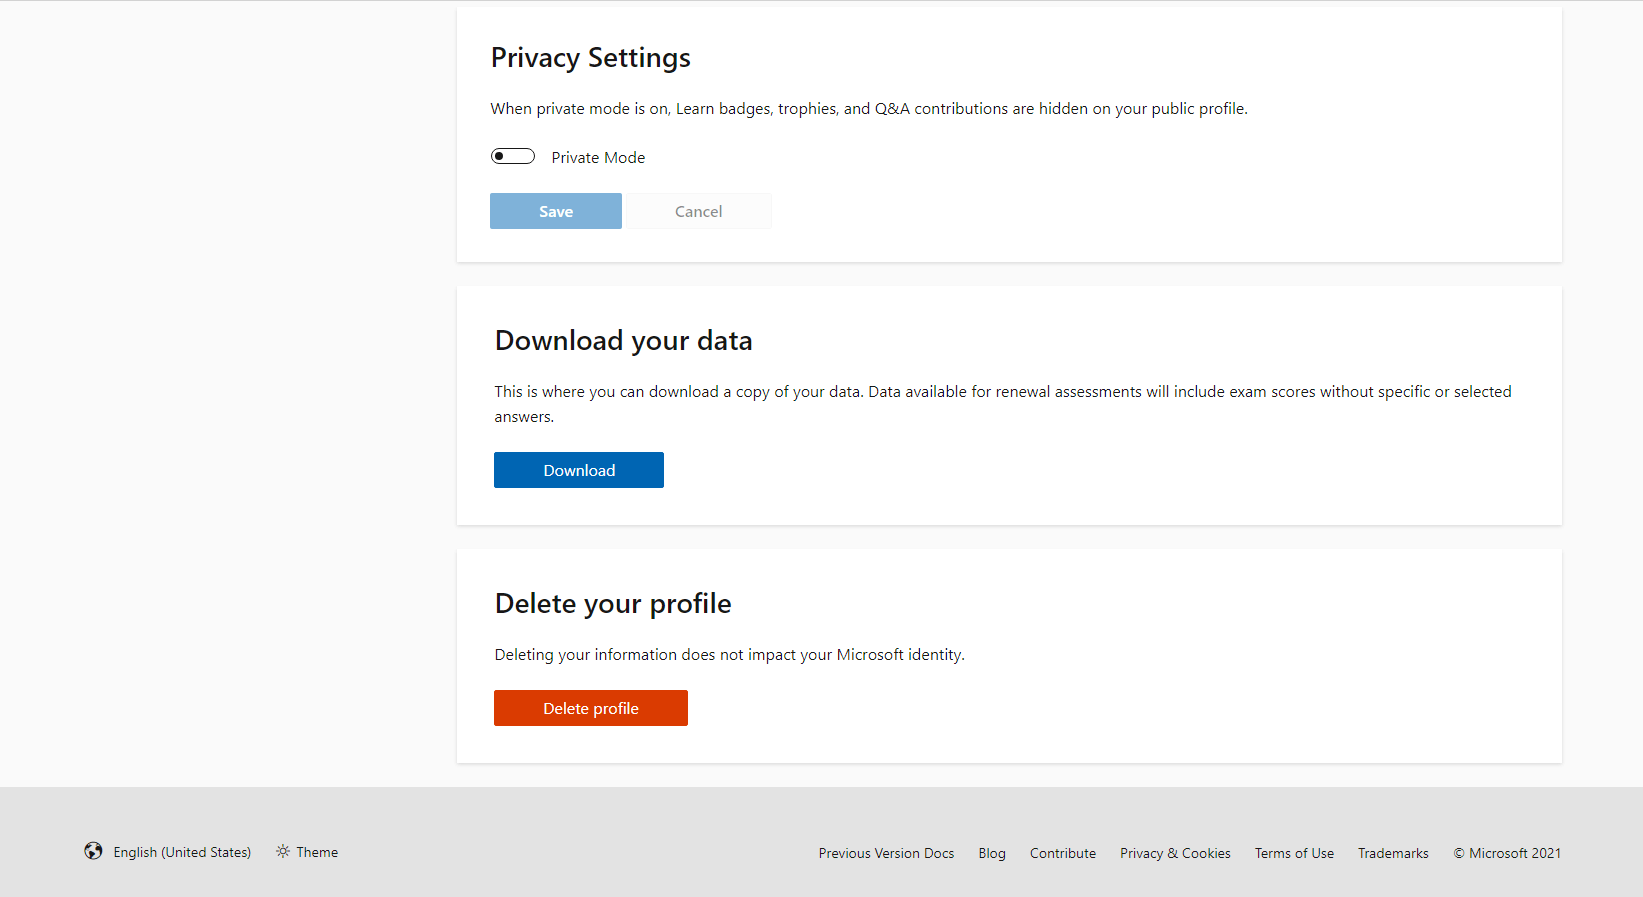Open the Blog footer link
The width and height of the screenshot is (1643, 897).
point(992,853)
